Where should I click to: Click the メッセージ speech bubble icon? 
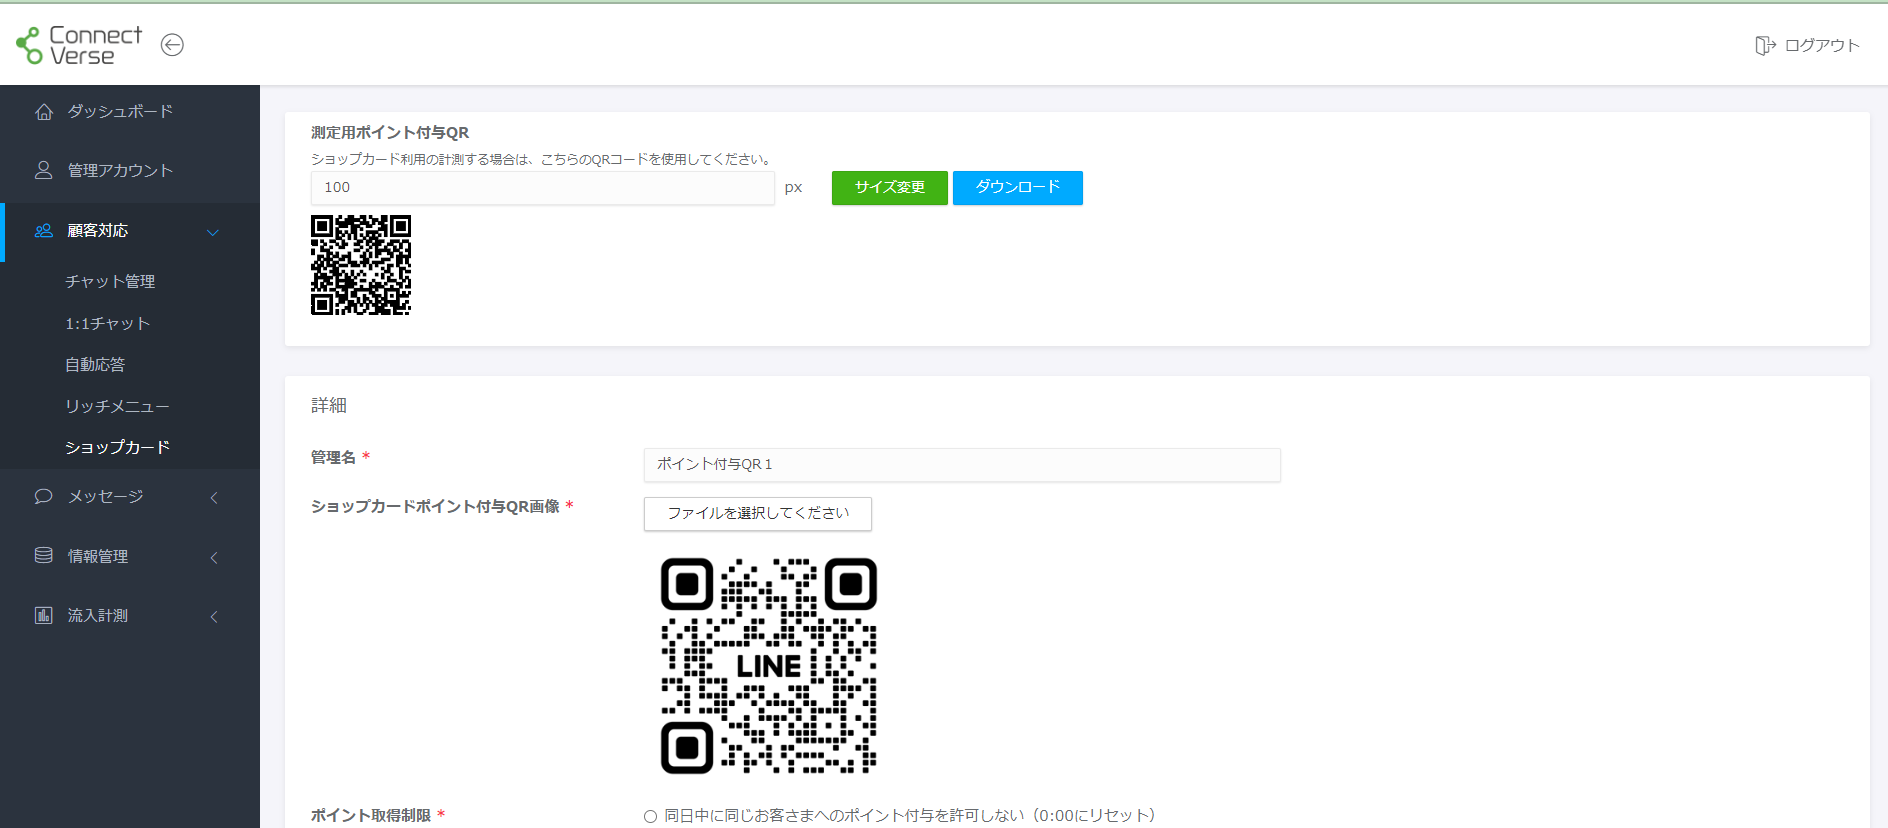[44, 496]
